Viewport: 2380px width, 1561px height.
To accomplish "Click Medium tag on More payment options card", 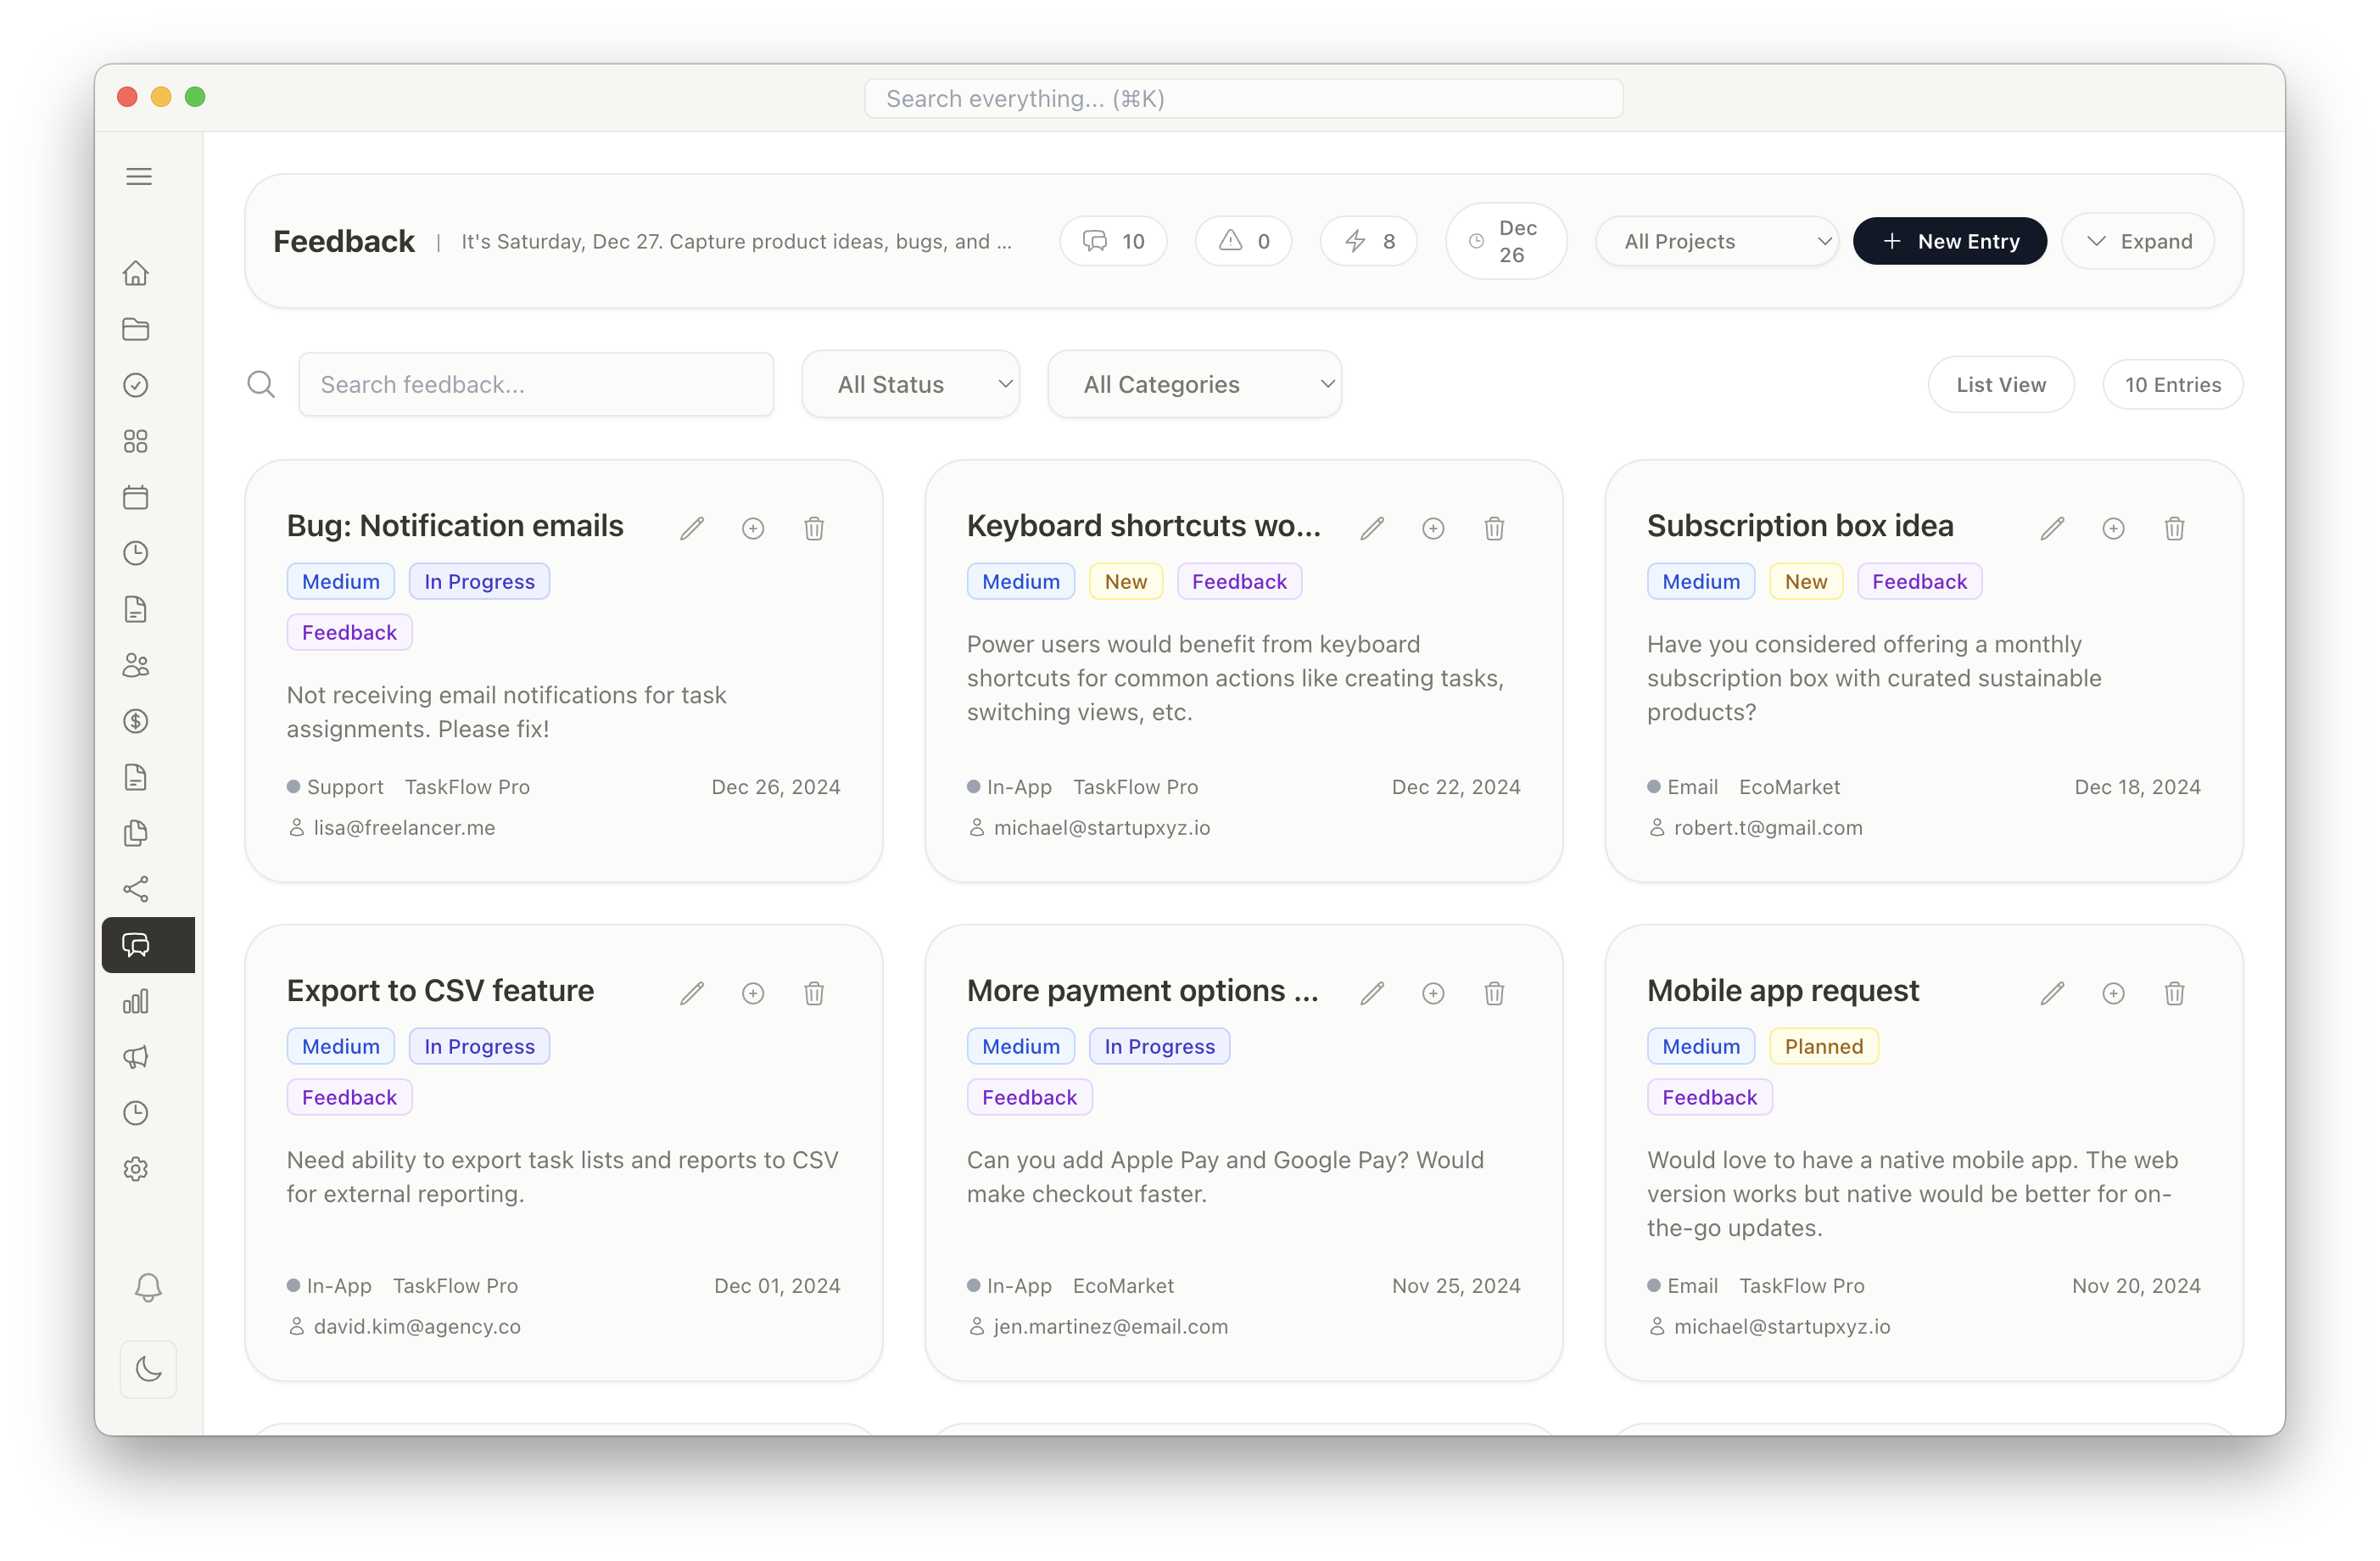I will point(1020,1046).
